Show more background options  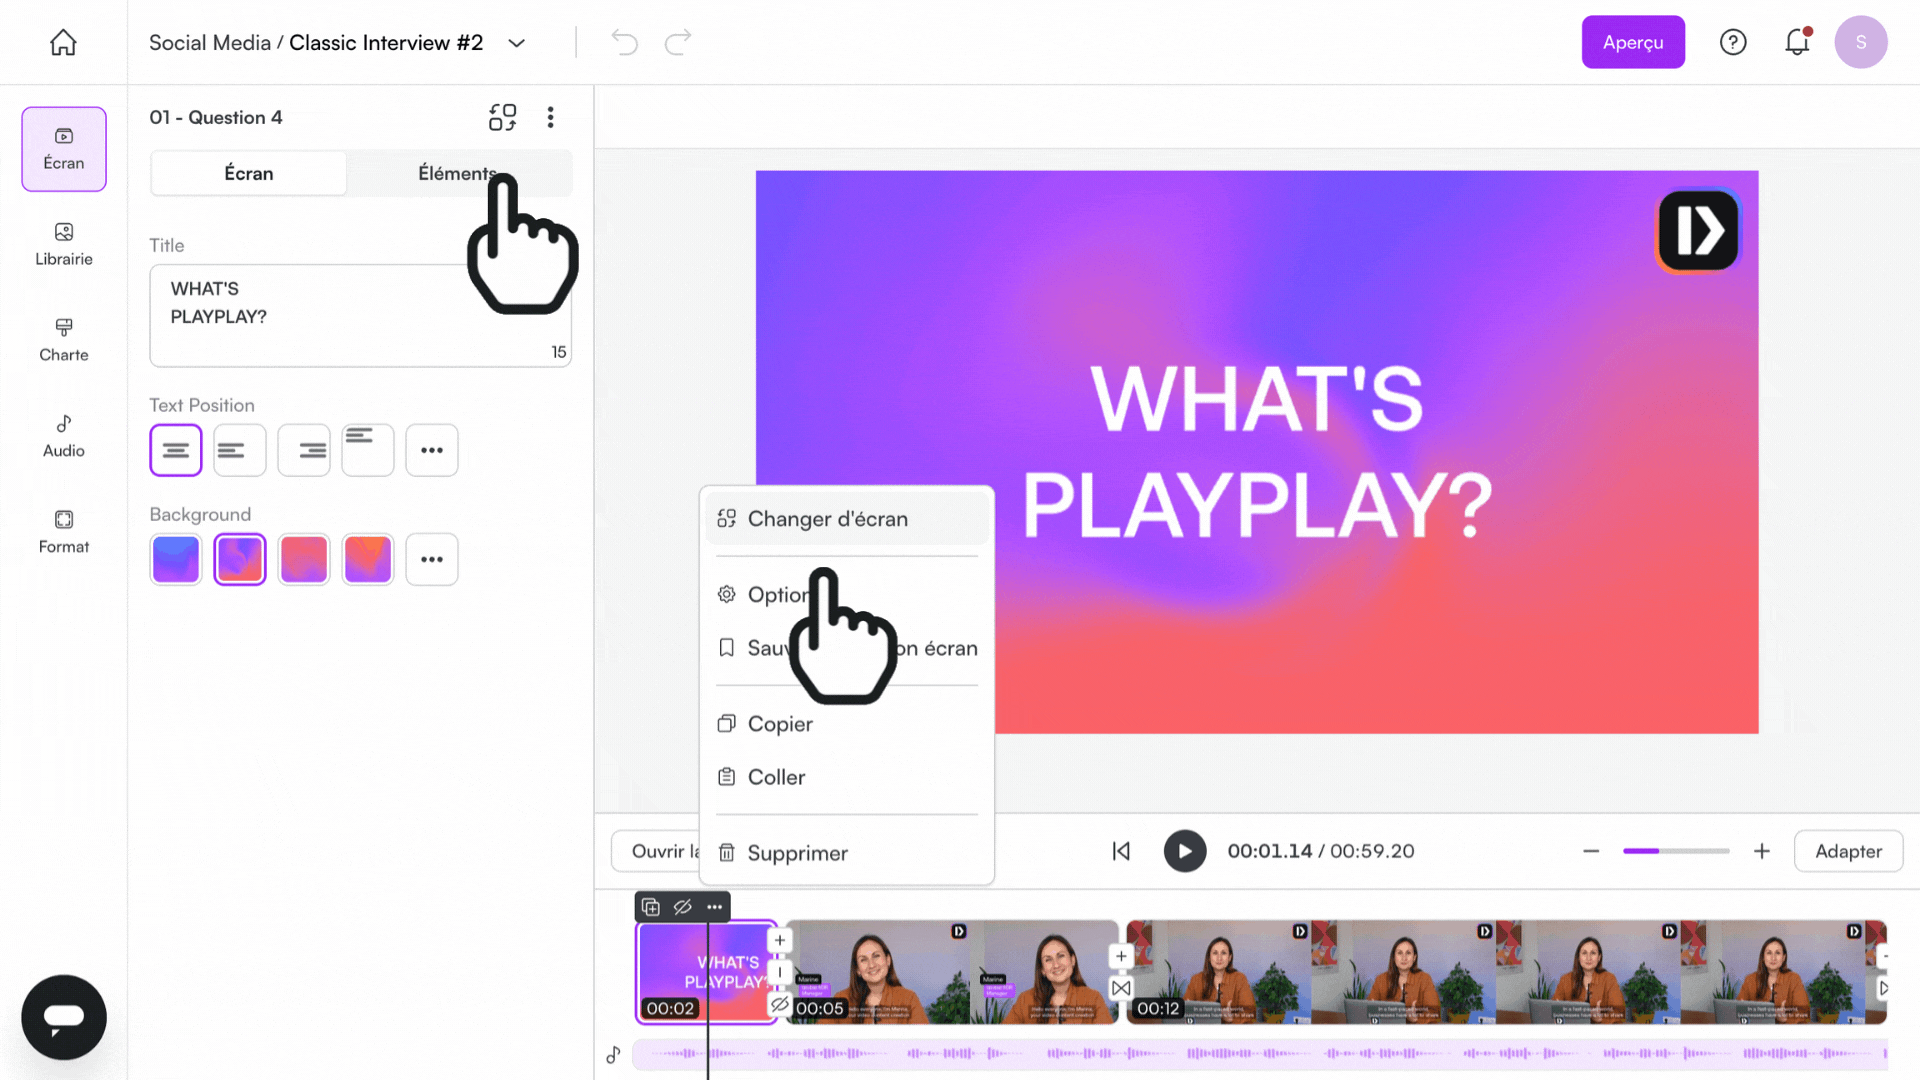432,559
